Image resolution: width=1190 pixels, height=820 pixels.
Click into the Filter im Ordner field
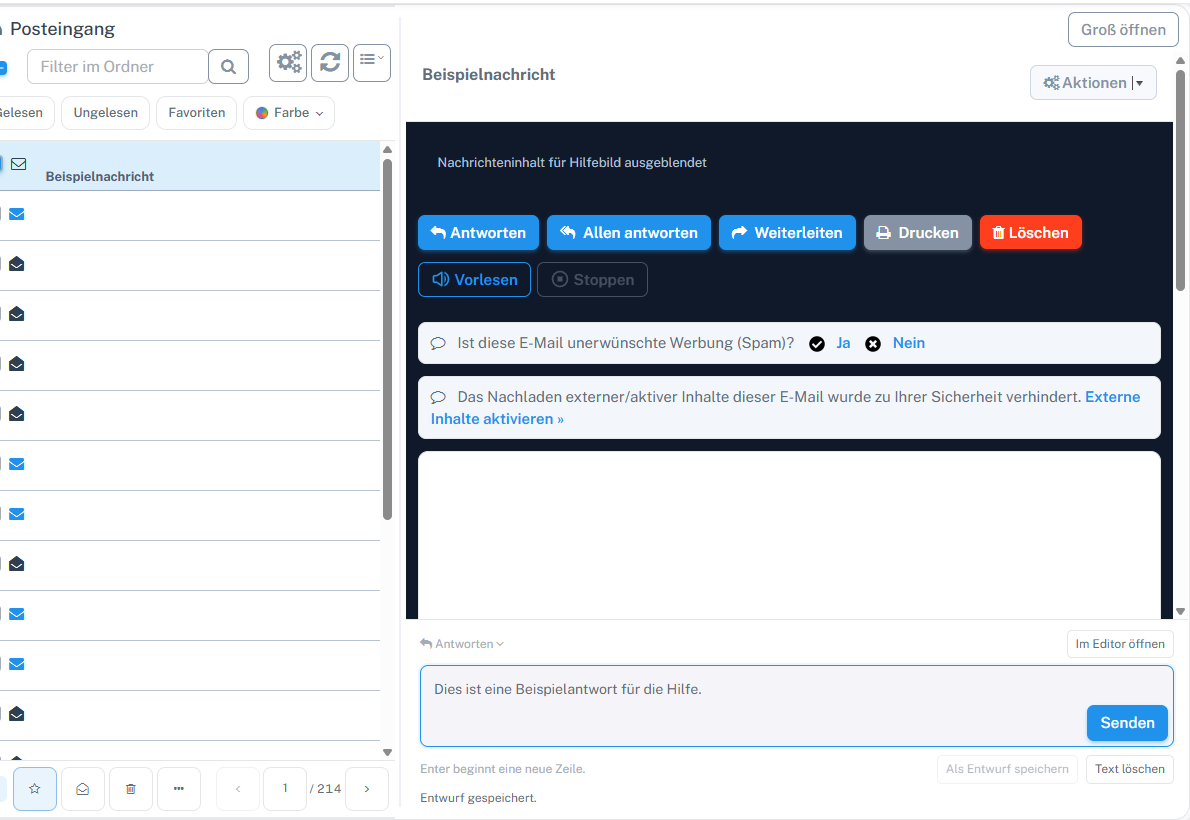(x=118, y=67)
